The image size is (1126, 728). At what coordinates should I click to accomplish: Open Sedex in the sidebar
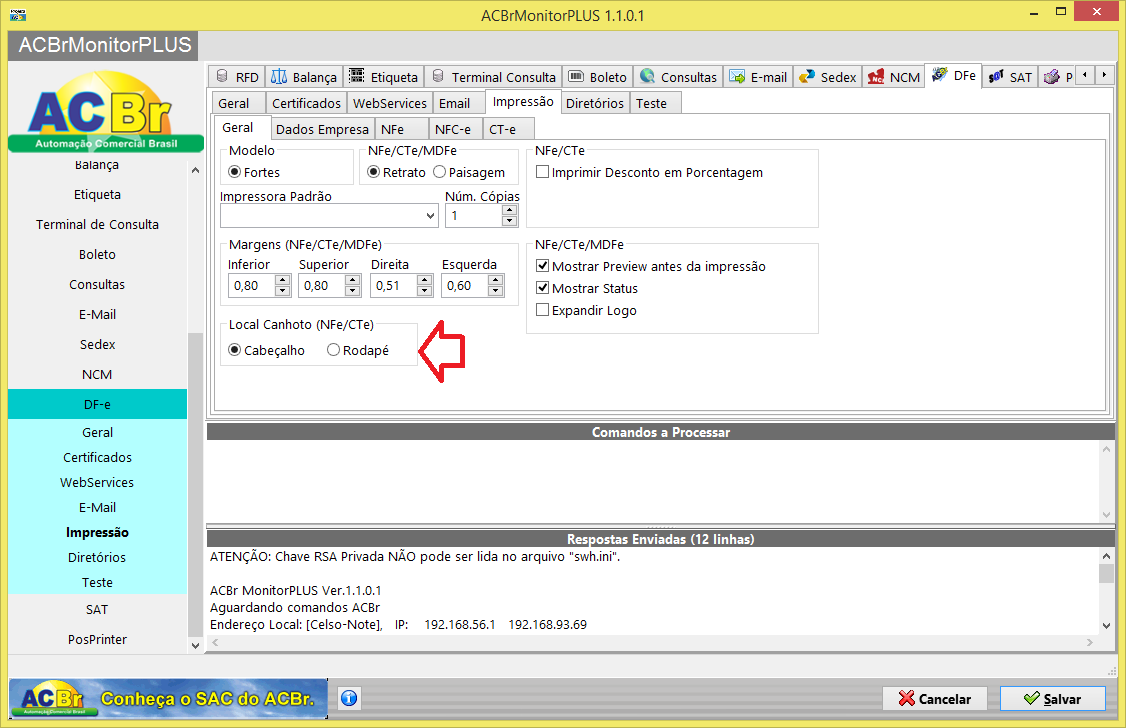(x=98, y=345)
